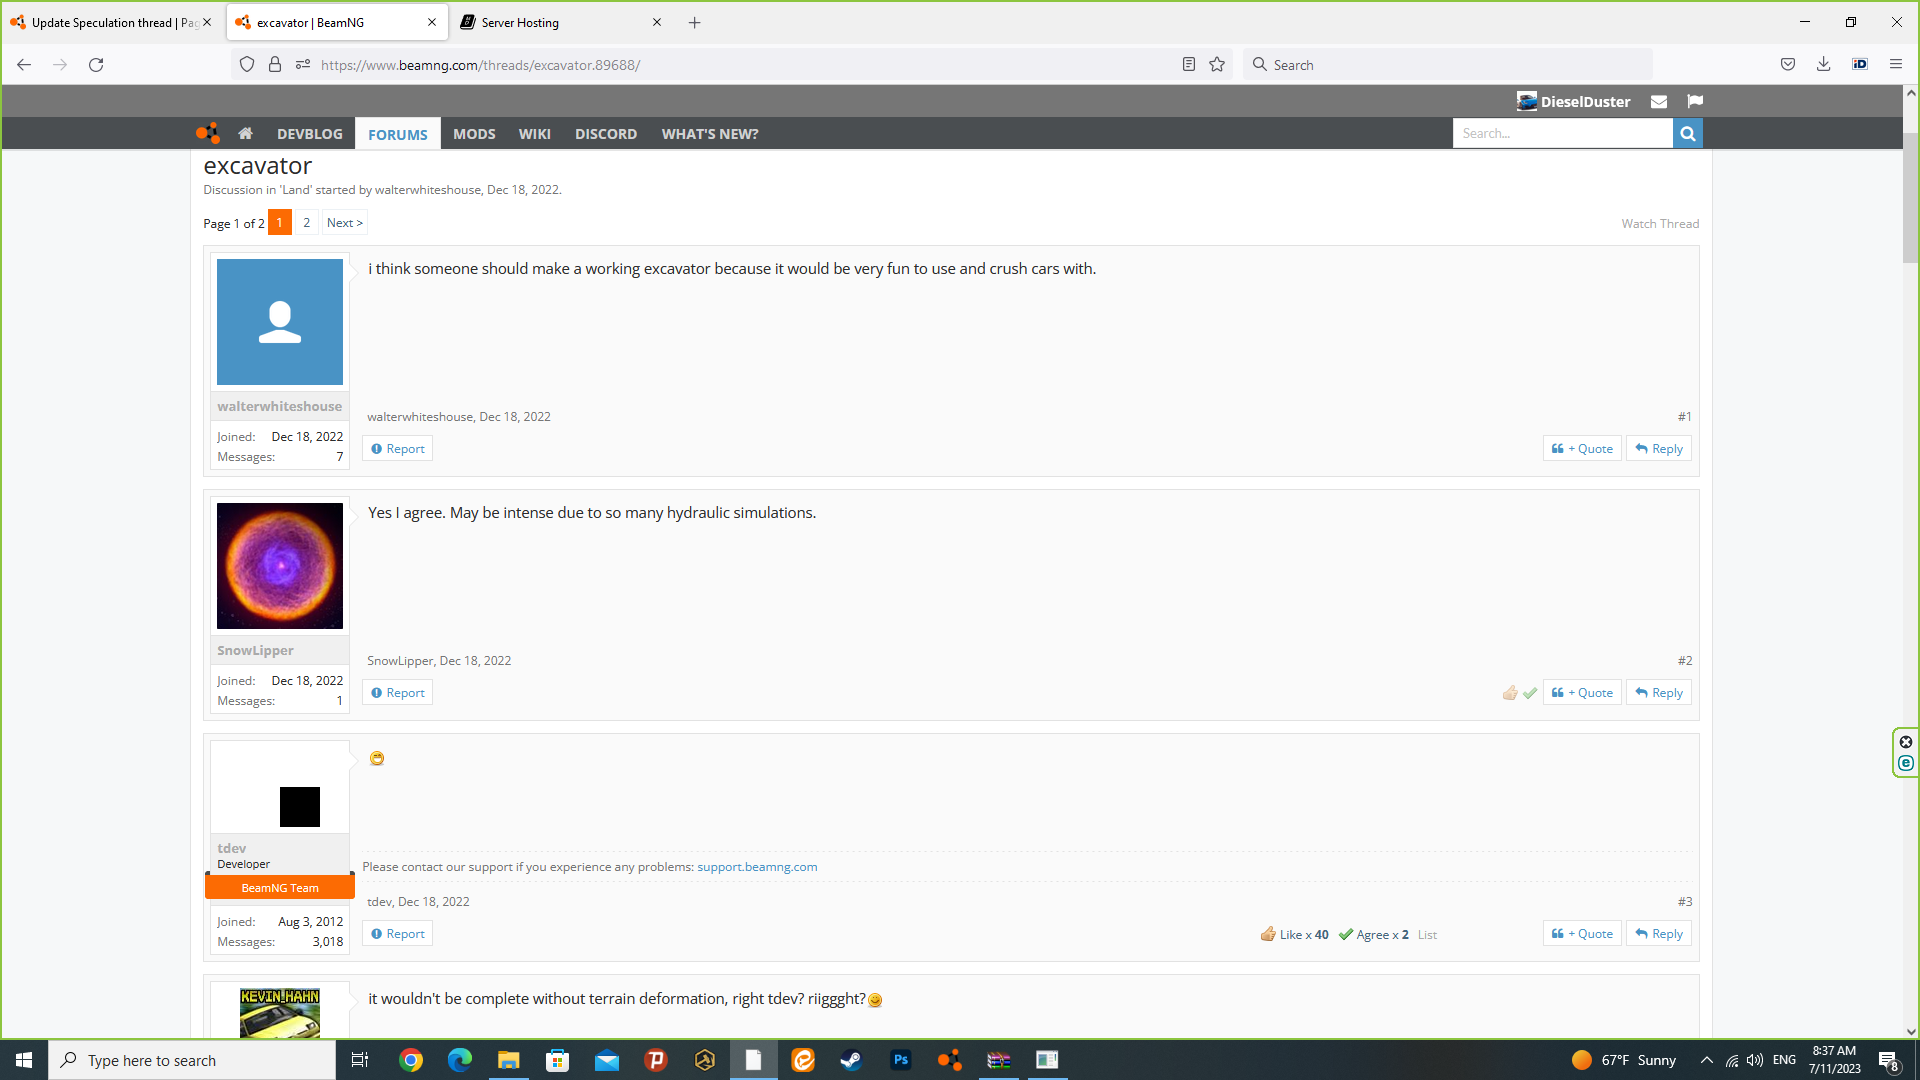Viewport: 1920px width, 1080px height.
Task: Open the notification center icon
Action: pos(1888,1060)
